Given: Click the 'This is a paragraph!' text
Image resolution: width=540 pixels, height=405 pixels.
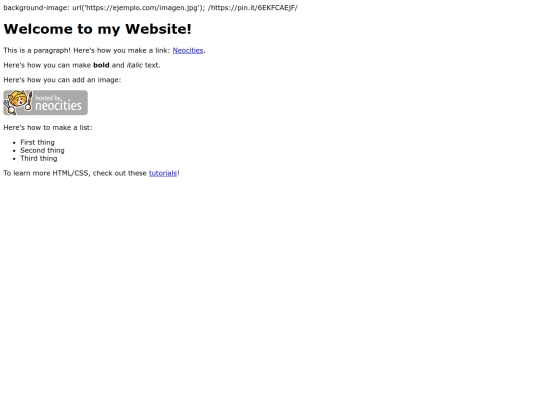Looking at the screenshot, I should (37, 50).
